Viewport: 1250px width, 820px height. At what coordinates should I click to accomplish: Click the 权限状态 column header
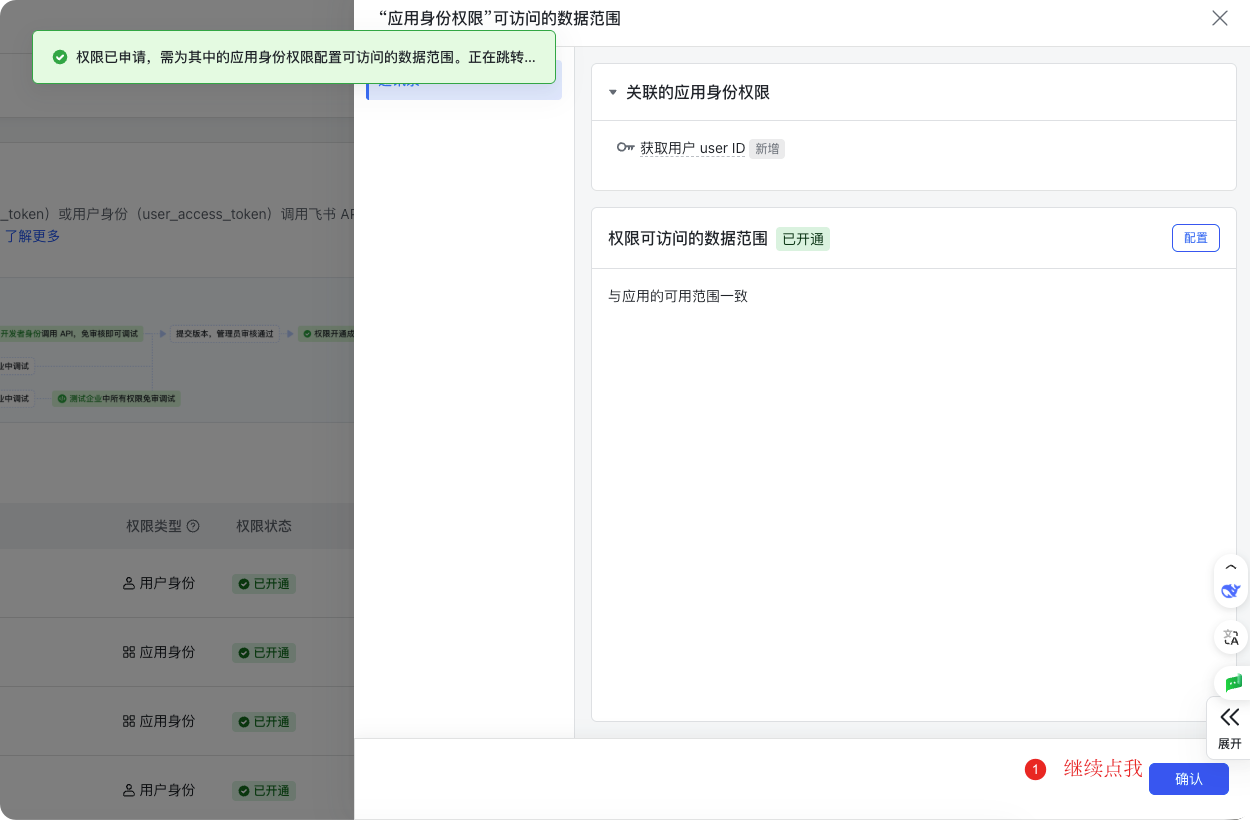[264, 526]
